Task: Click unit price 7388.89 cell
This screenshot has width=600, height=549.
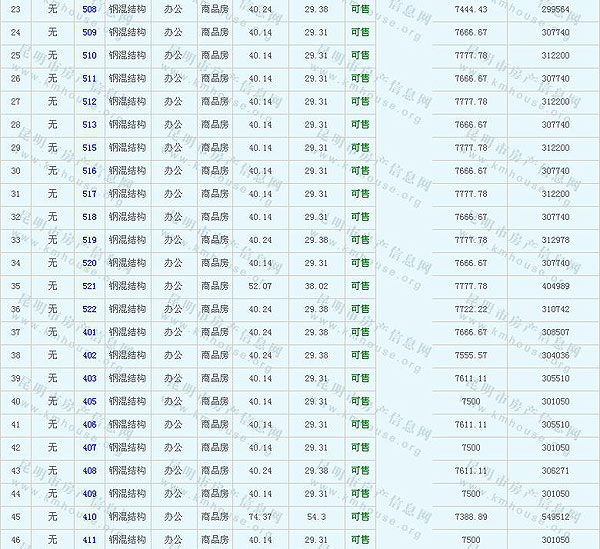Action: pyautogui.click(x=469, y=517)
